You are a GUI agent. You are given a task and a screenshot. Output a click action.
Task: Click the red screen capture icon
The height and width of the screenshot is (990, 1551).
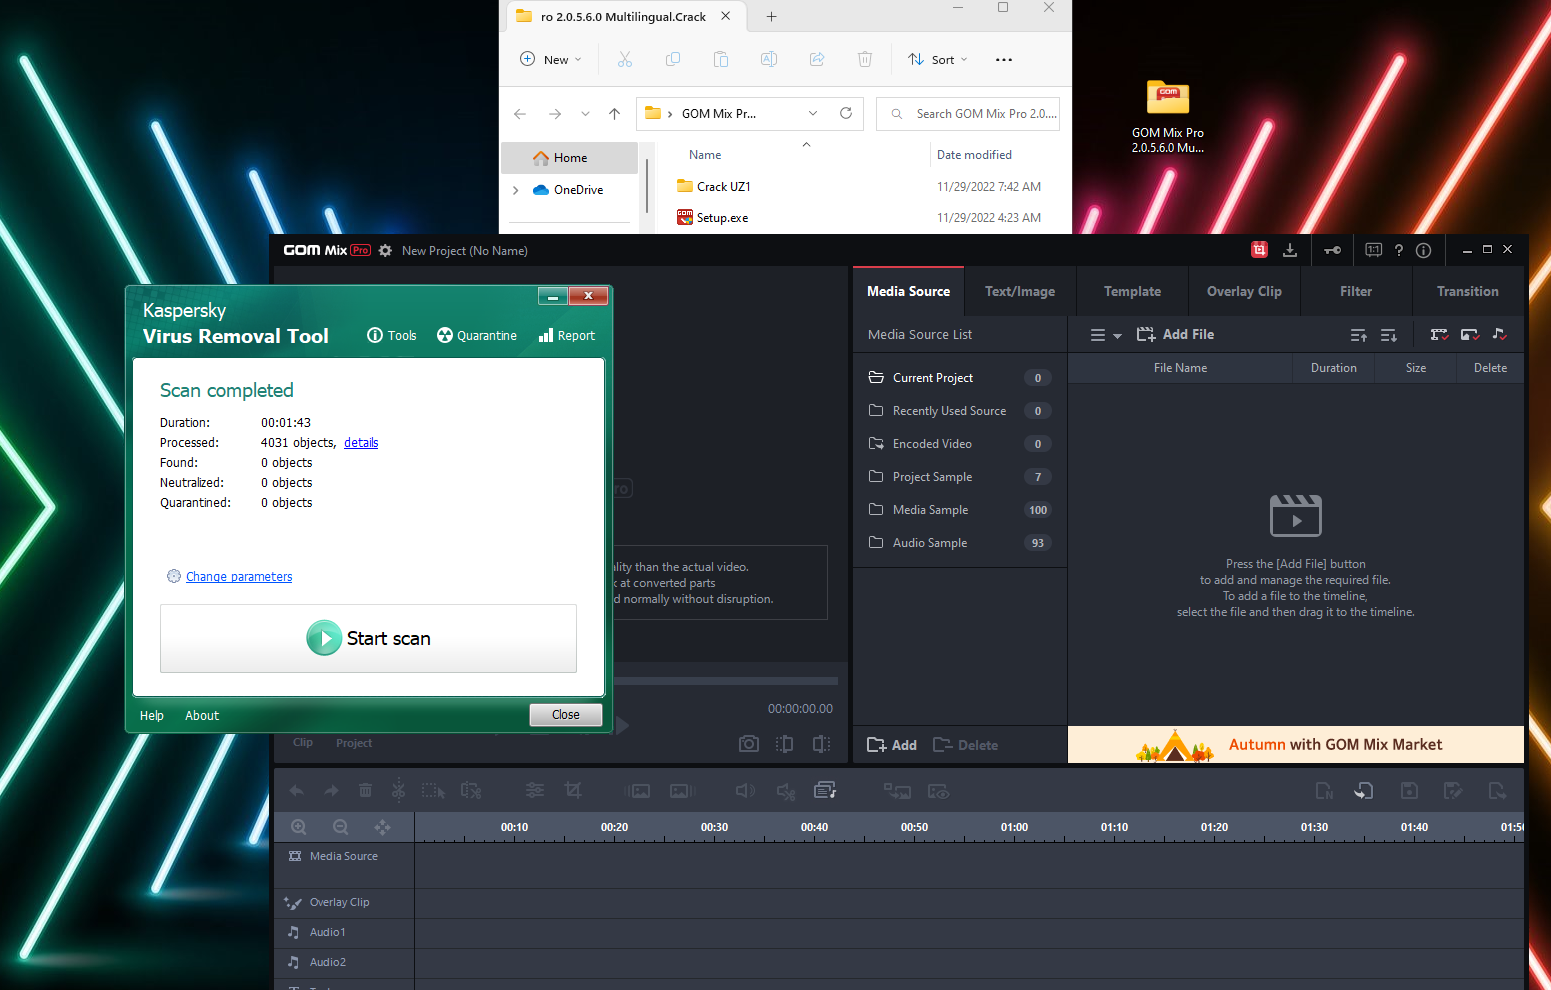click(x=1259, y=250)
